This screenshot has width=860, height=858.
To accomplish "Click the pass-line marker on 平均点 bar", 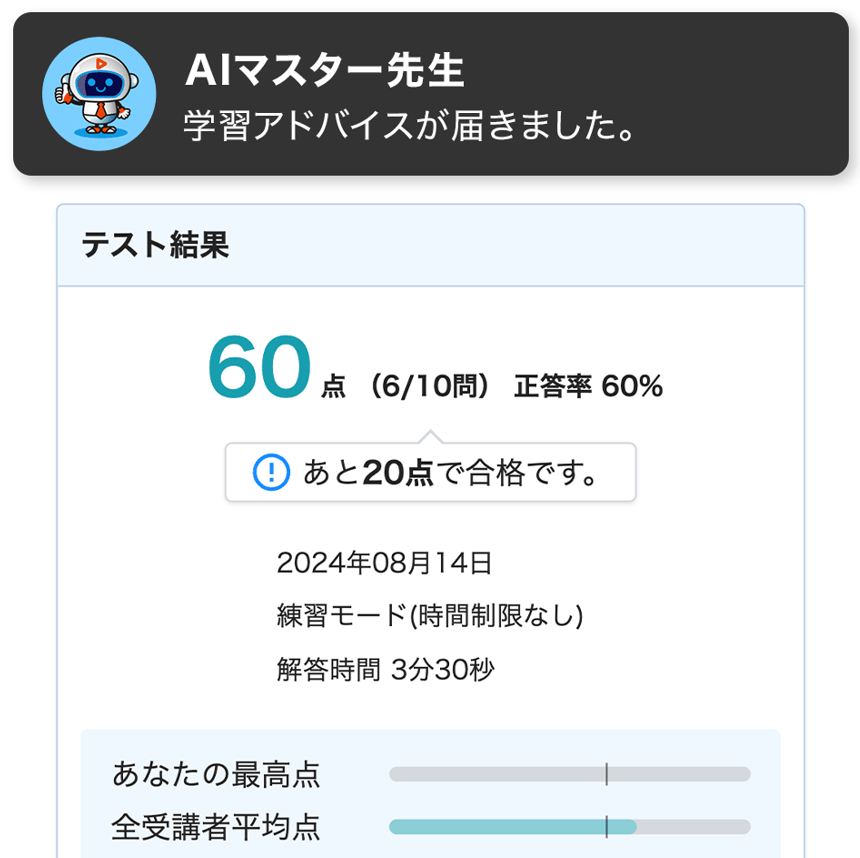I will click(606, 827).
